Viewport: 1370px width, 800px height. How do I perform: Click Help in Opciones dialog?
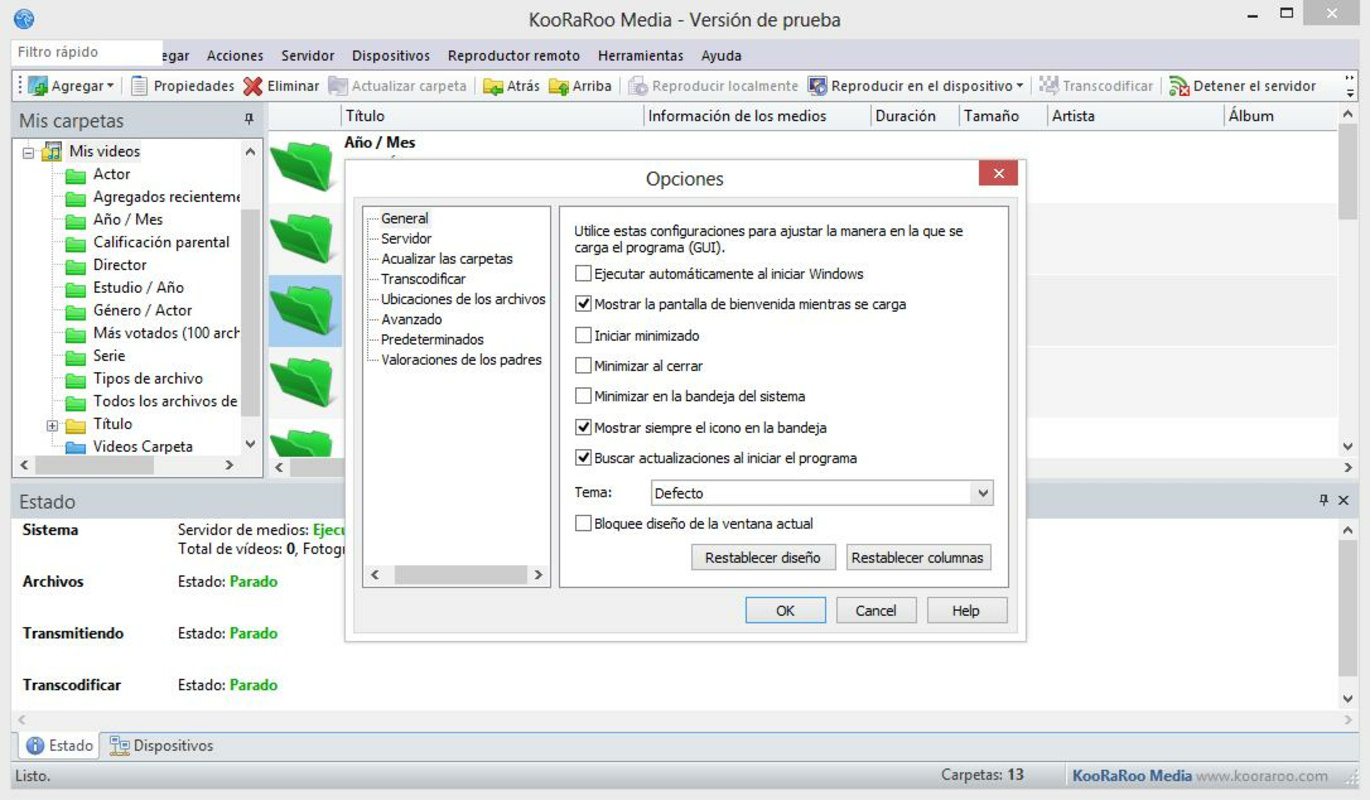(x=966, y=610)
